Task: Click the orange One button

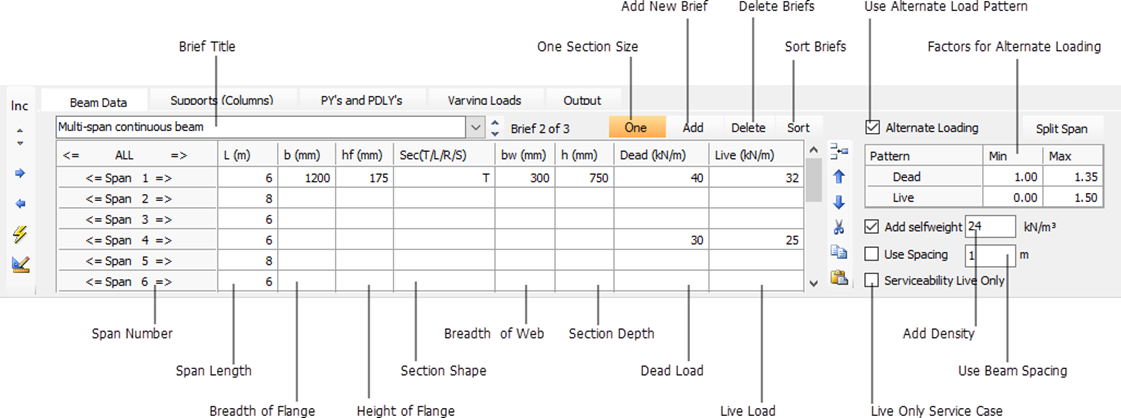Action: pyautogui.click(x=636, y=127)
